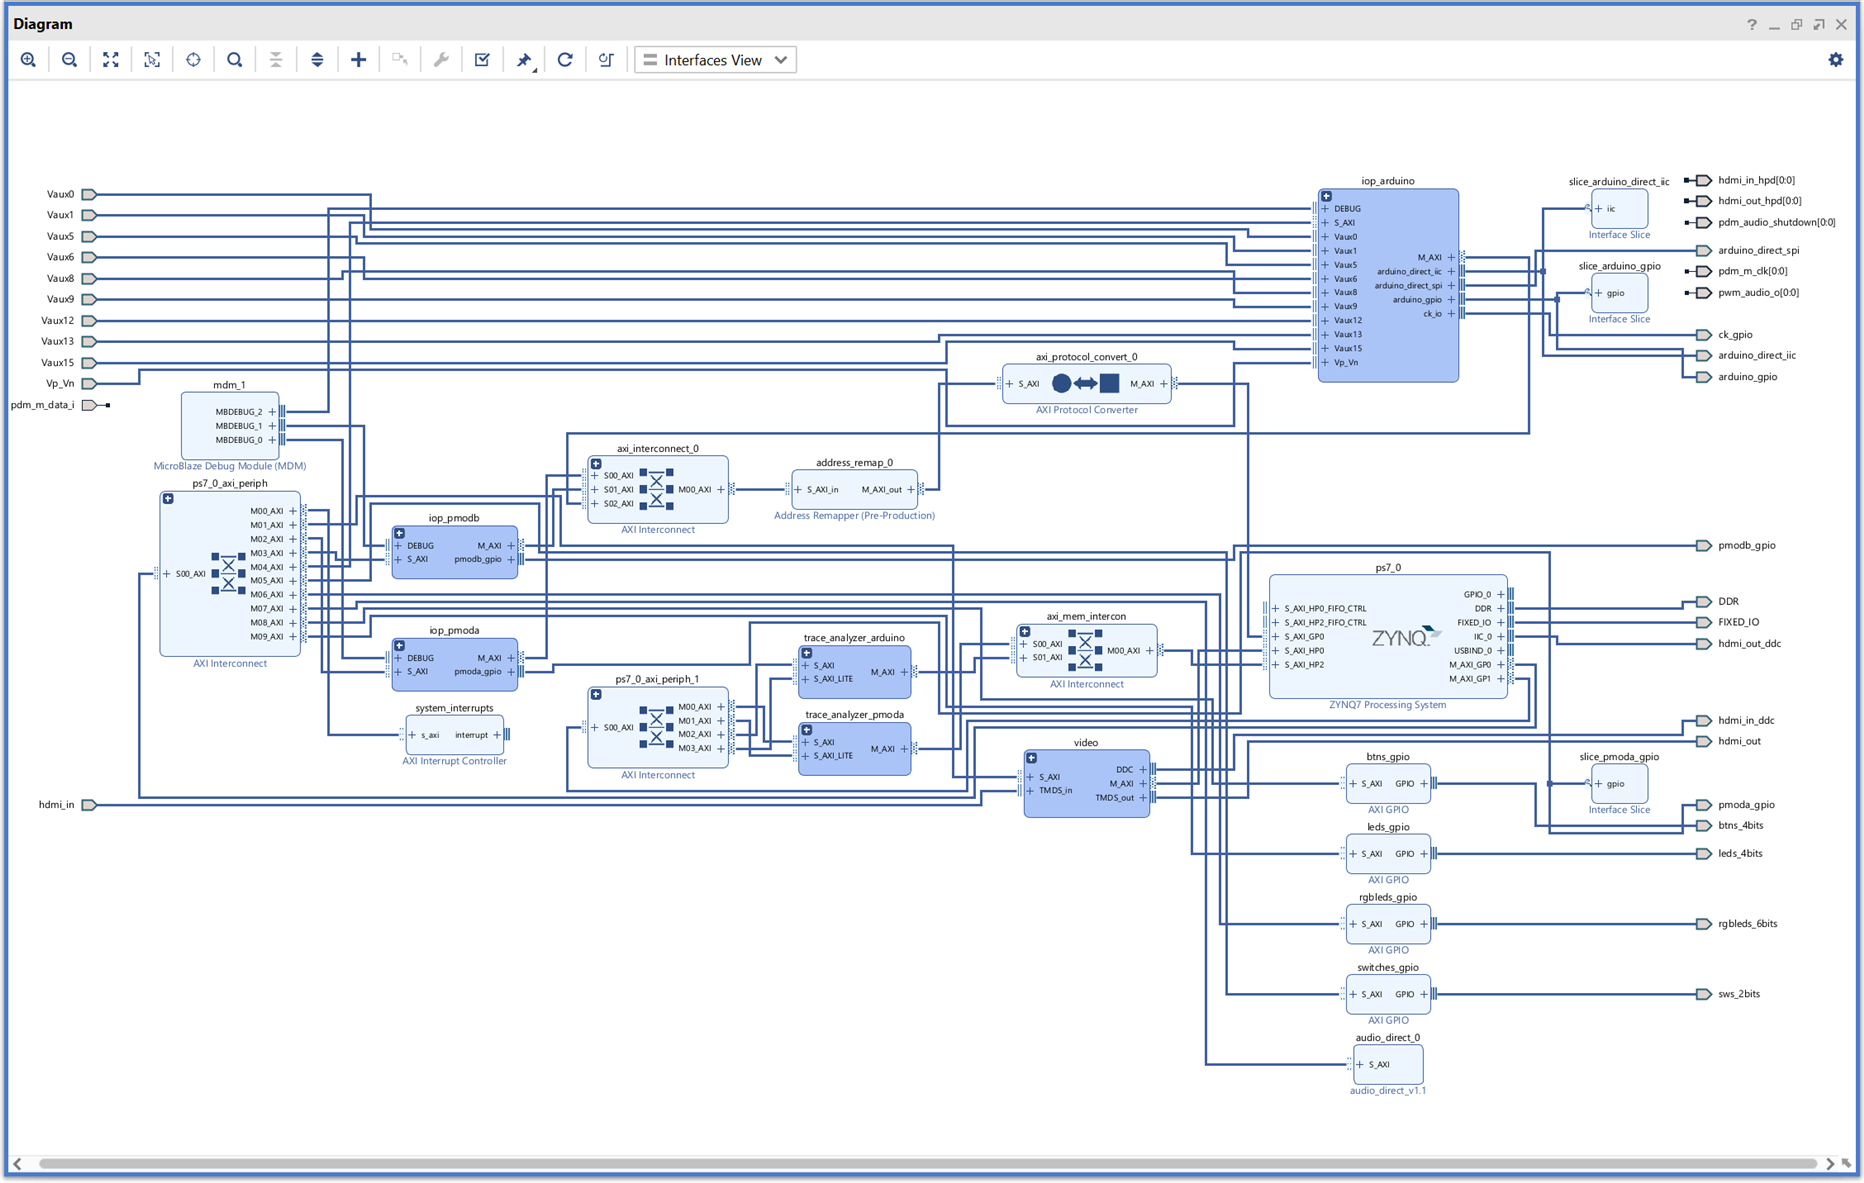Open the Search magnifier in the toolbar
Image resolution: width=1864 pixels, height=1183 pixels.
coord(235,60)
